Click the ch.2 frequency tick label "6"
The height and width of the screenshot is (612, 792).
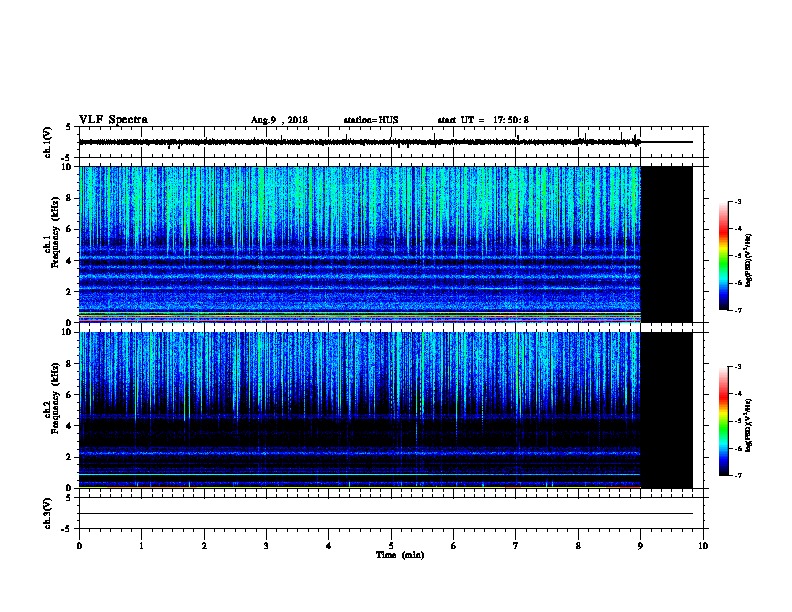tap(69, 395)
